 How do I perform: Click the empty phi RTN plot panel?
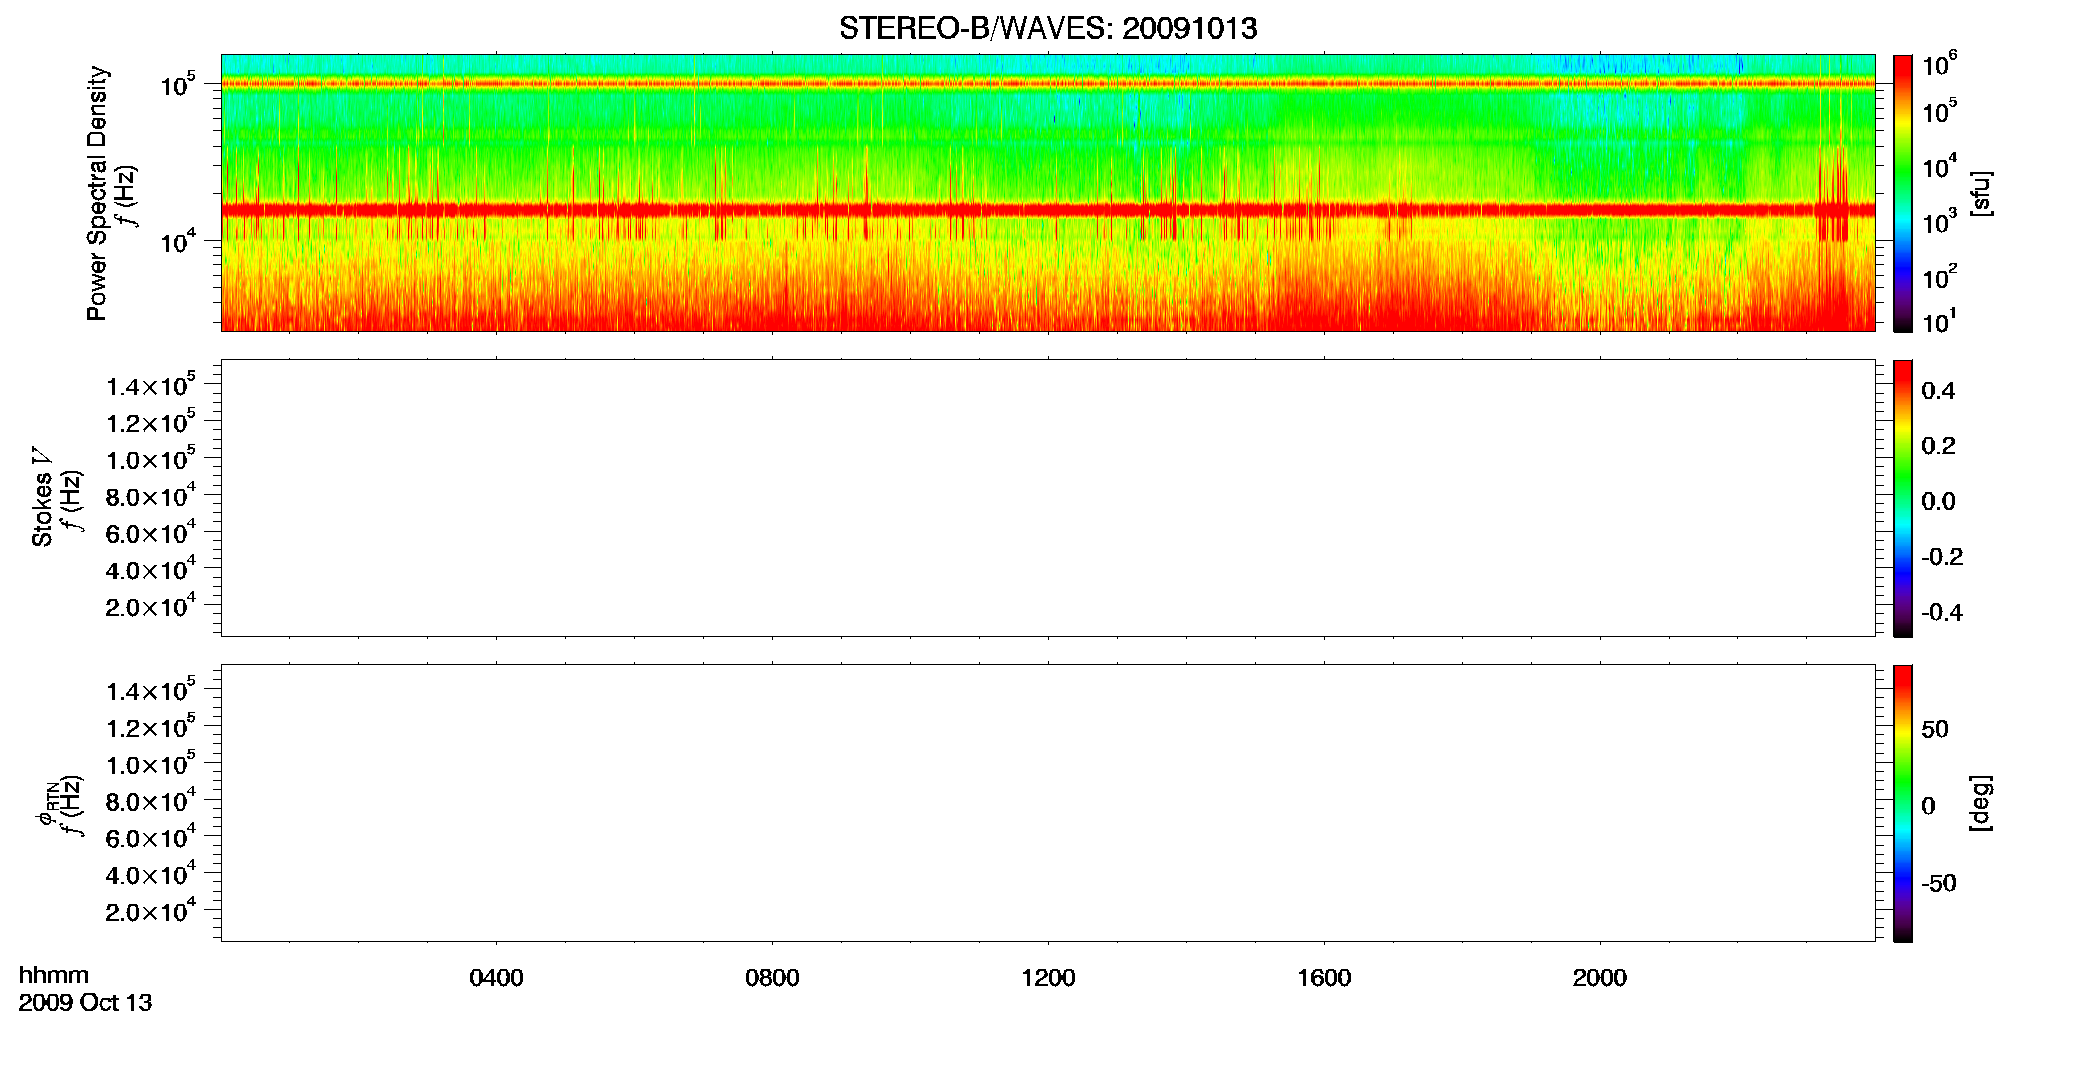coord(1048,803)
